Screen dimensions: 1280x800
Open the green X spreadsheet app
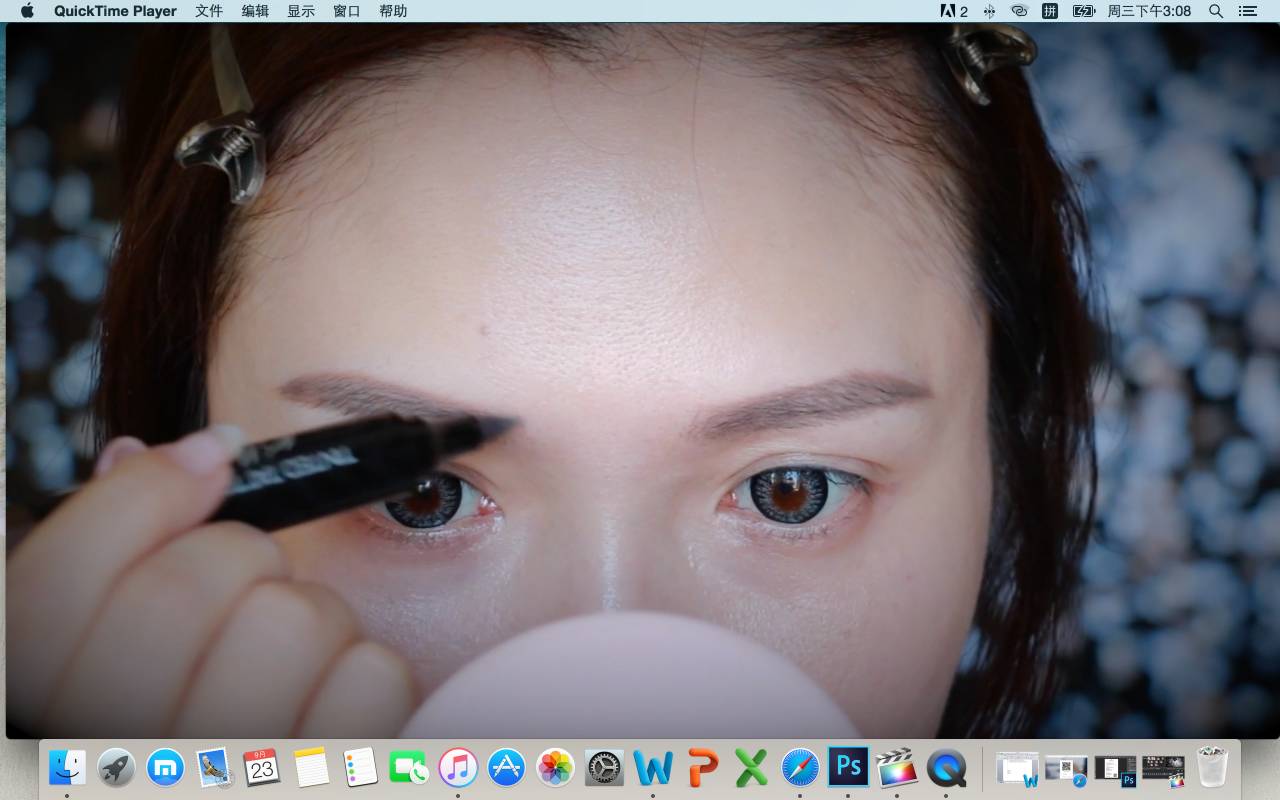click(x=751, y=767)
